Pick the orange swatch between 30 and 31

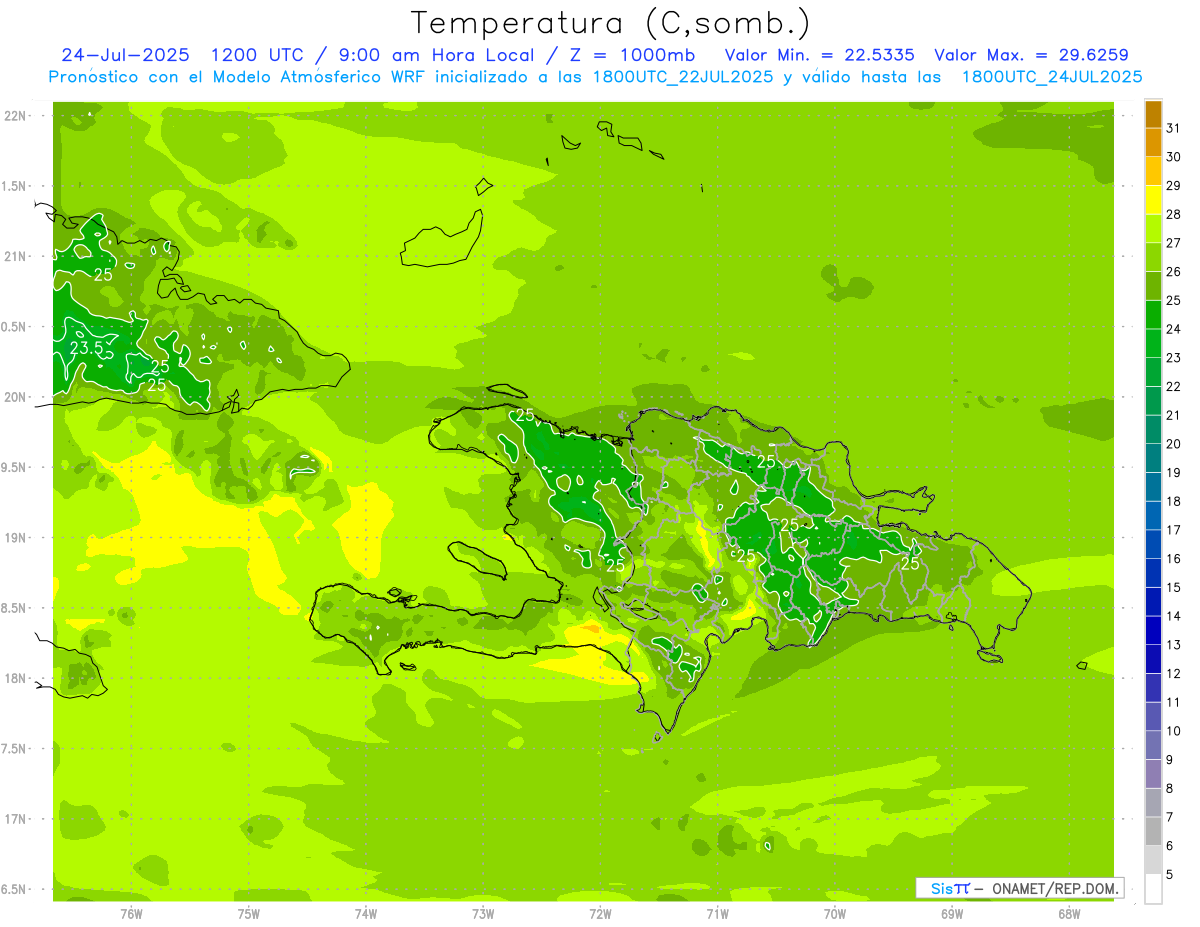point(1153,143)
